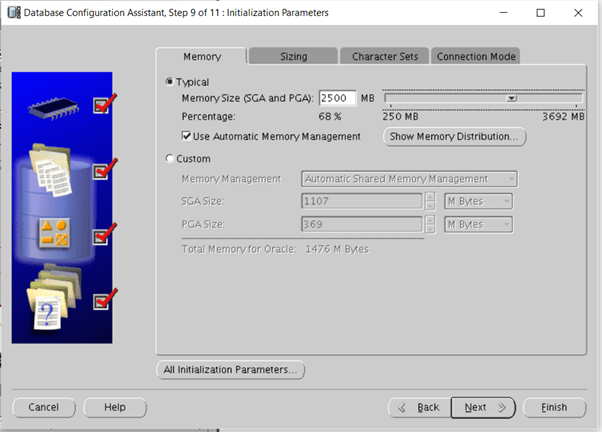Click the Database Configuration Assistant title icon
The width and height of the screenshot is (602, 432).
[11, 13]
